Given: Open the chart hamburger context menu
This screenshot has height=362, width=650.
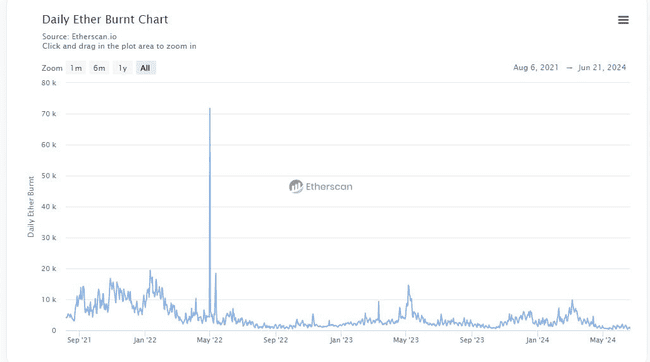Looking at the screenshot, I should click(623, 20).
